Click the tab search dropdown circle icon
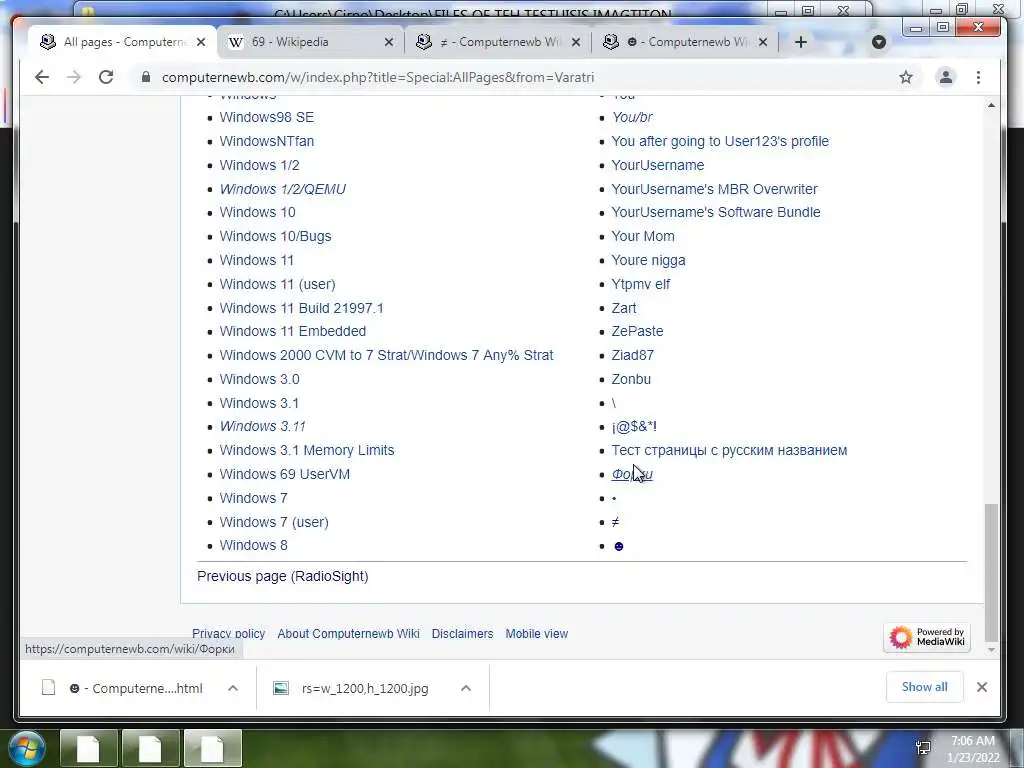Screen dimensions: 1024x768 click(x=879, y=42)
